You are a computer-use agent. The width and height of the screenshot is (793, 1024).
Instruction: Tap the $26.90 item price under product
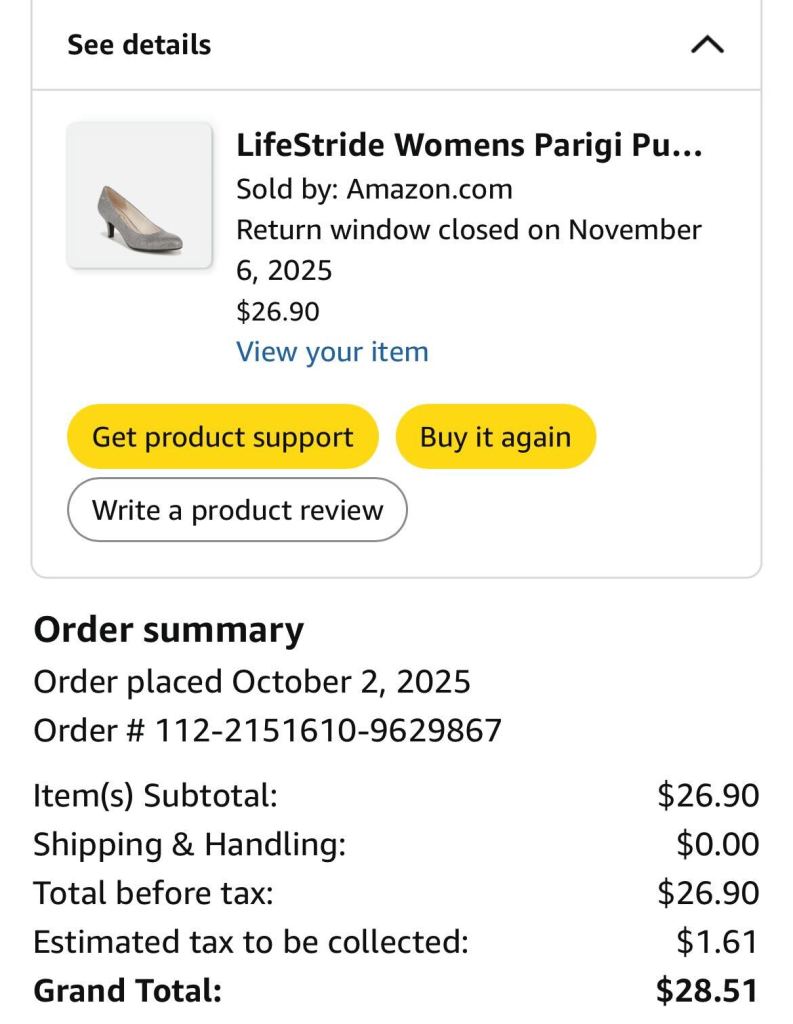(277, 311)
